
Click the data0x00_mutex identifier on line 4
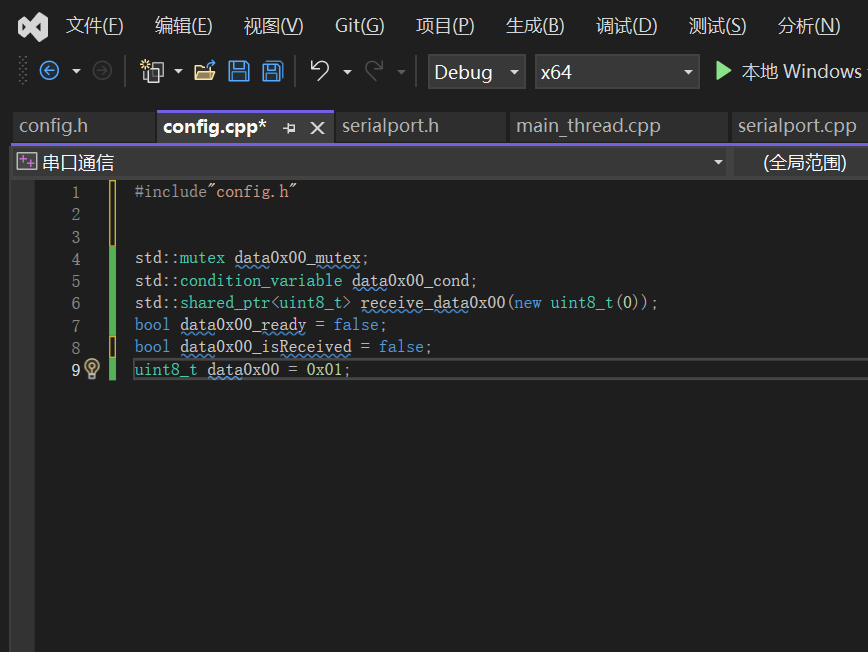pos(297,258)
